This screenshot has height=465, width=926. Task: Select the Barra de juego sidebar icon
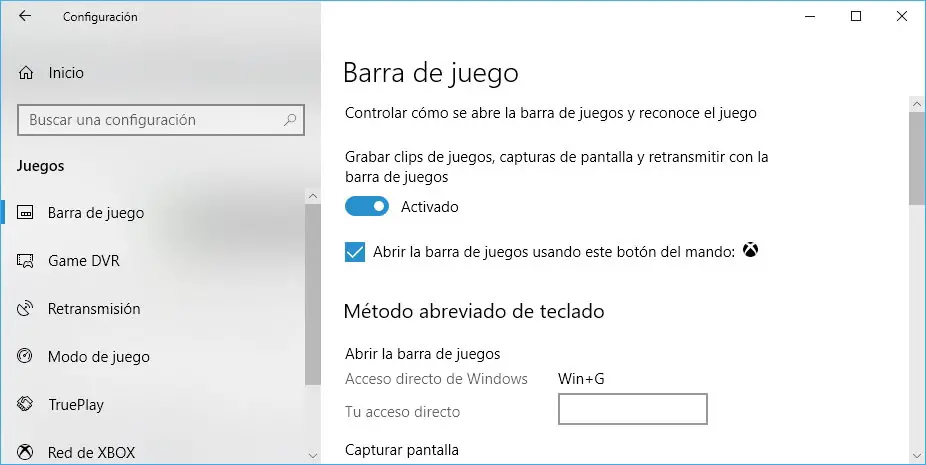pyautogui.click(x=27, y=213)
